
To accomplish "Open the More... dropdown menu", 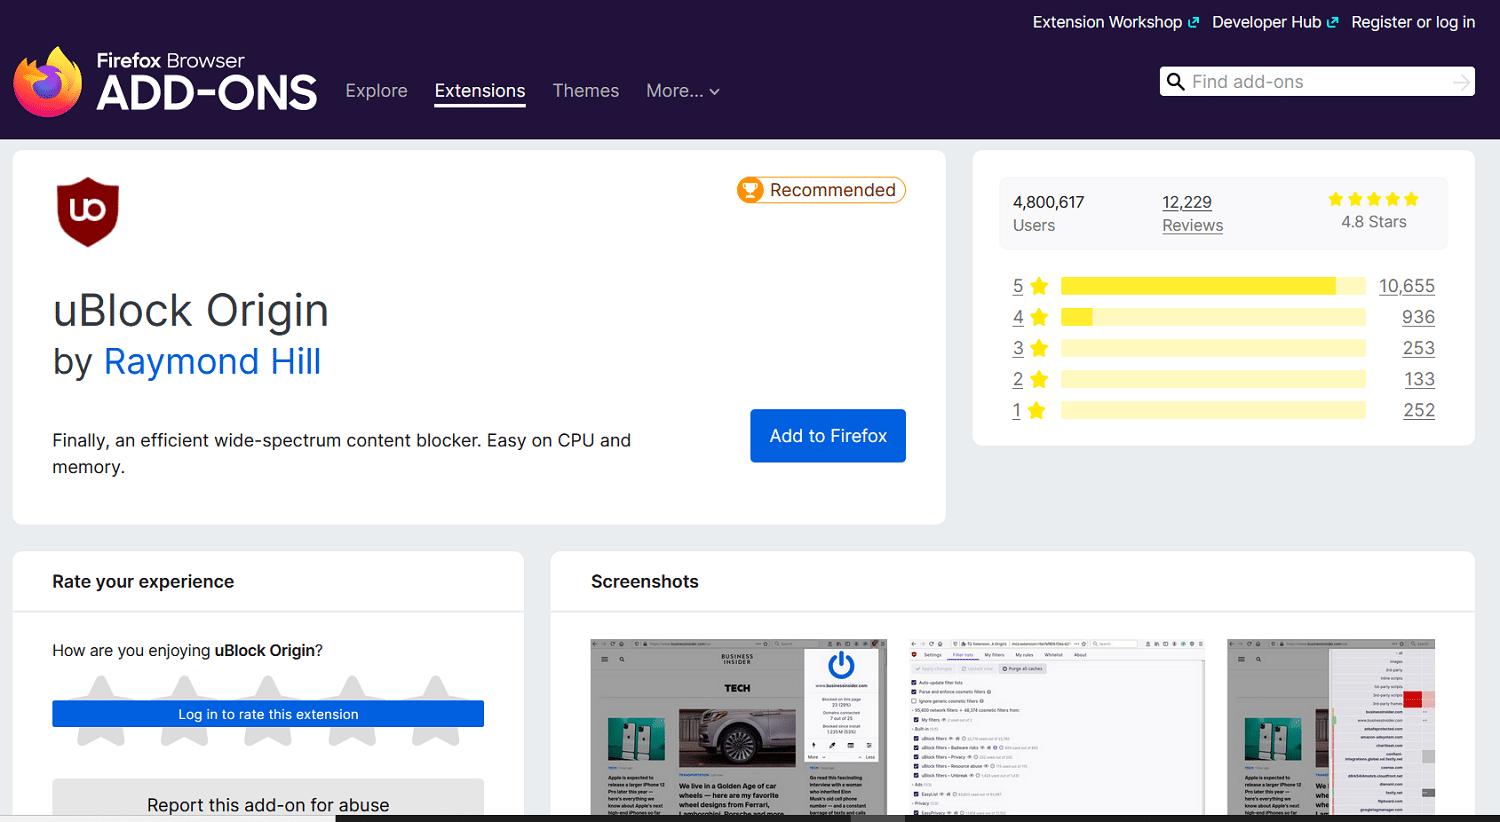I will [682, 90].
